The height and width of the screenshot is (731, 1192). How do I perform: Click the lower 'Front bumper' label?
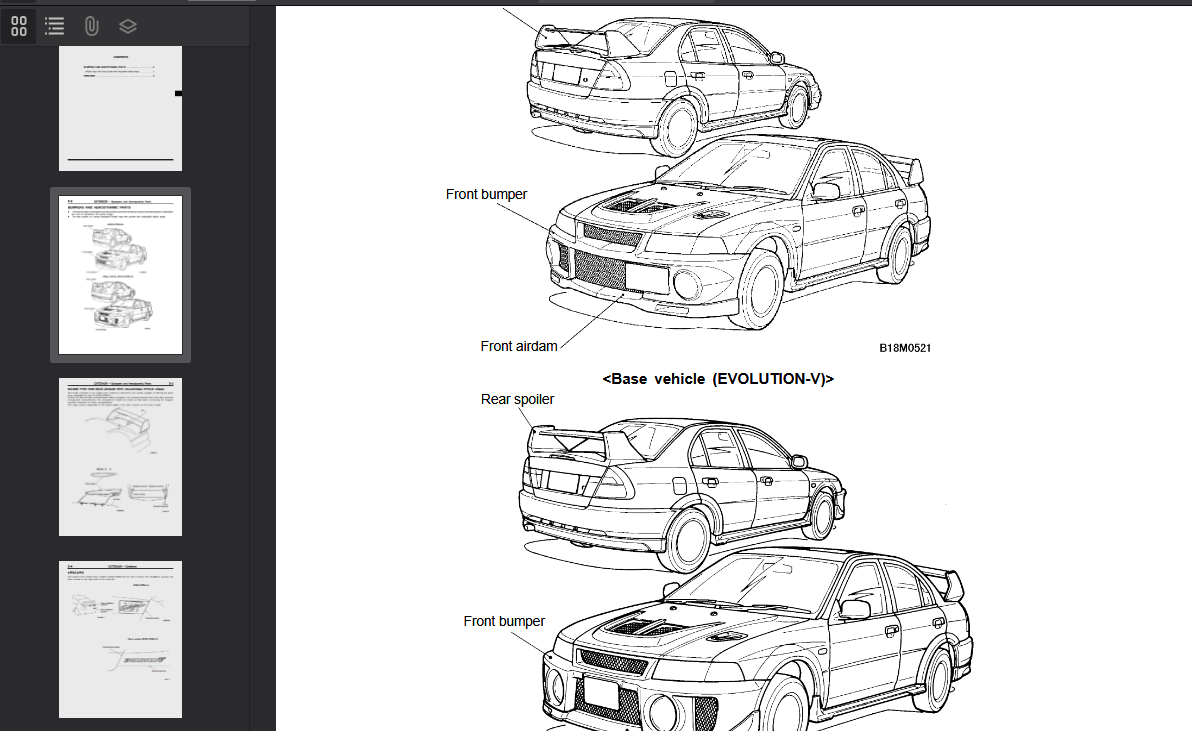[x=504, y=622]
